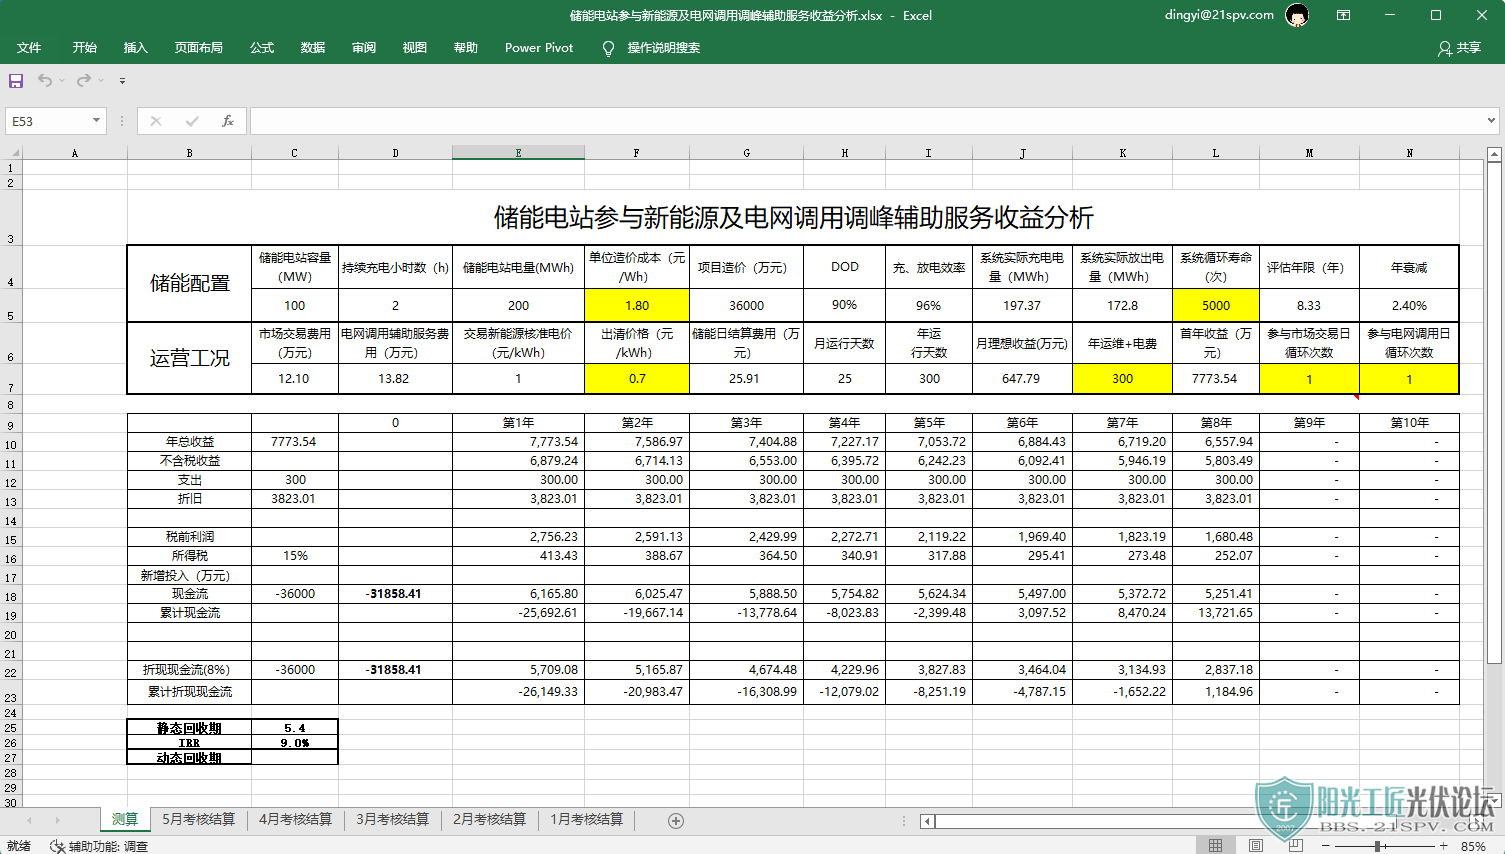Open Ribbon Display Options icon
The height and width of the screenshot is (854, 1505).
[x=1345, y=15]
